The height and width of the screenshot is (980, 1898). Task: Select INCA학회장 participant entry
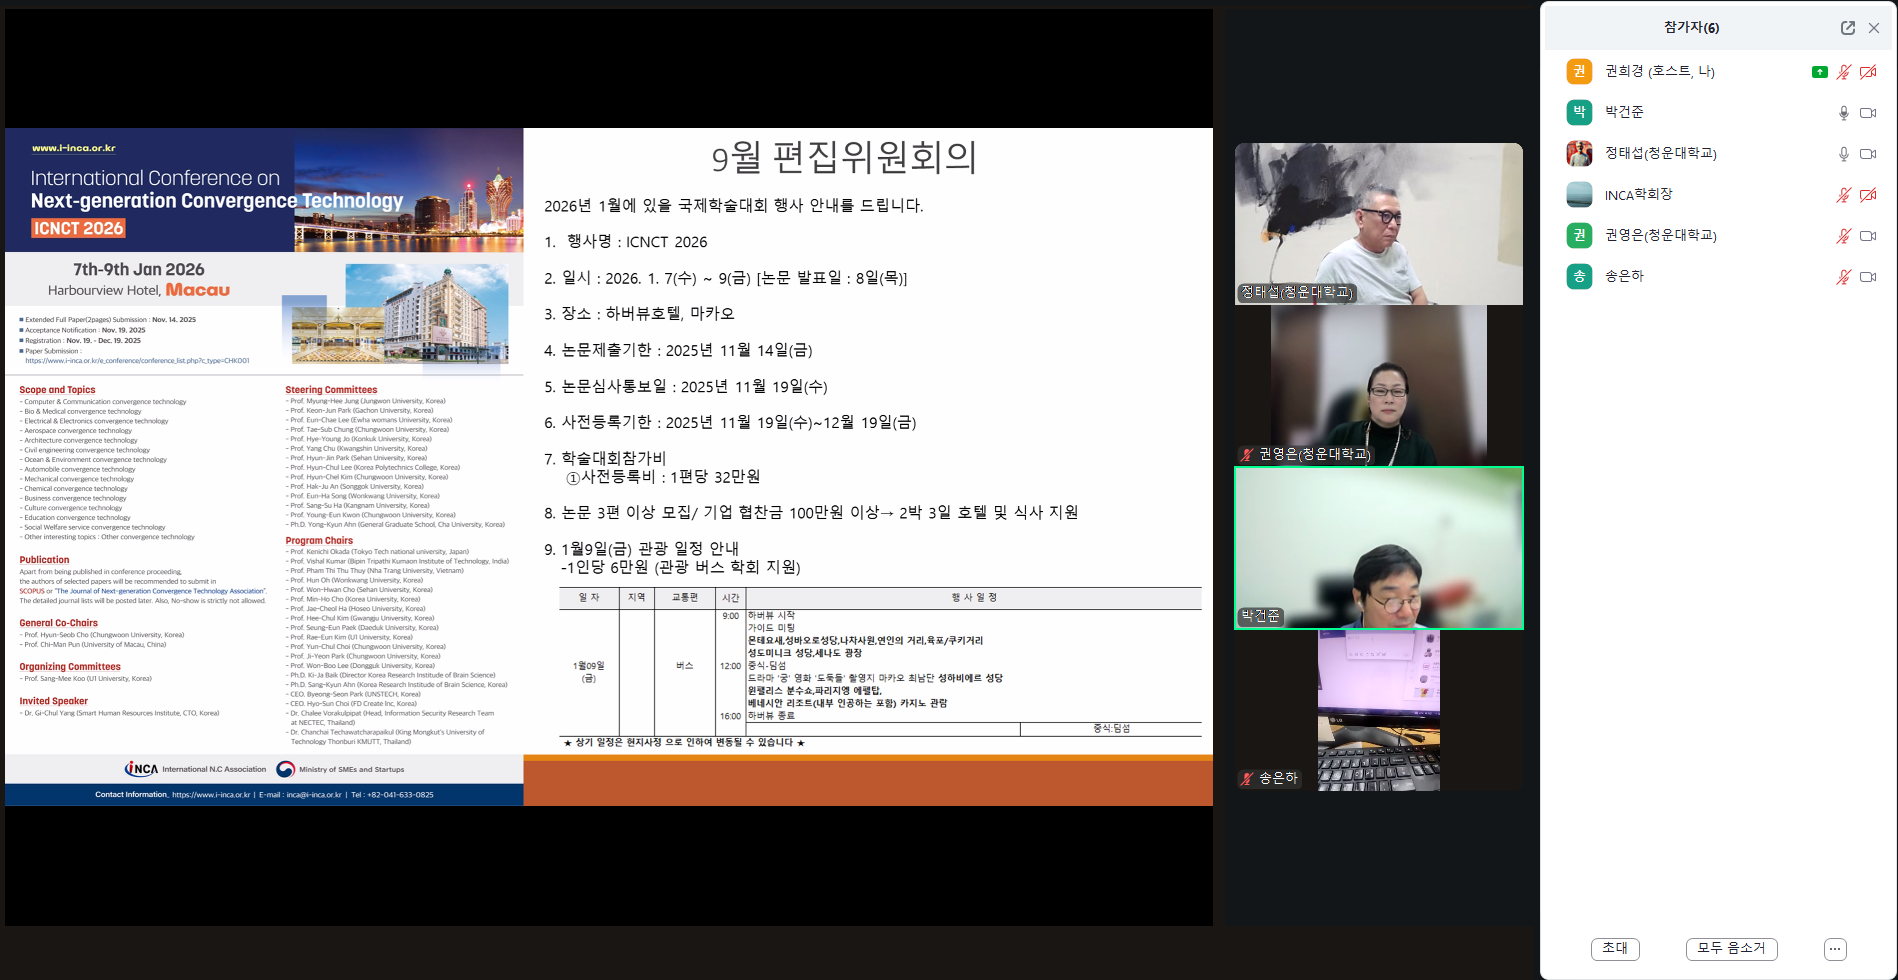[1638, 195]
